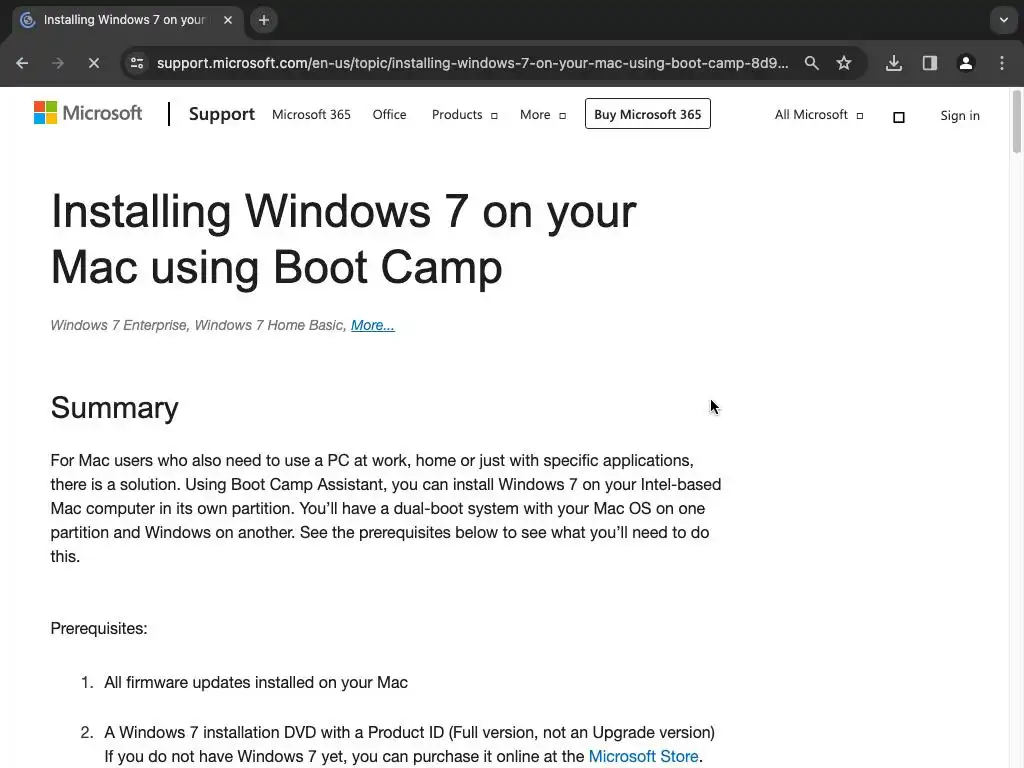
Task: Click the Prerequisites: text
Action: (x=99, y=628)
